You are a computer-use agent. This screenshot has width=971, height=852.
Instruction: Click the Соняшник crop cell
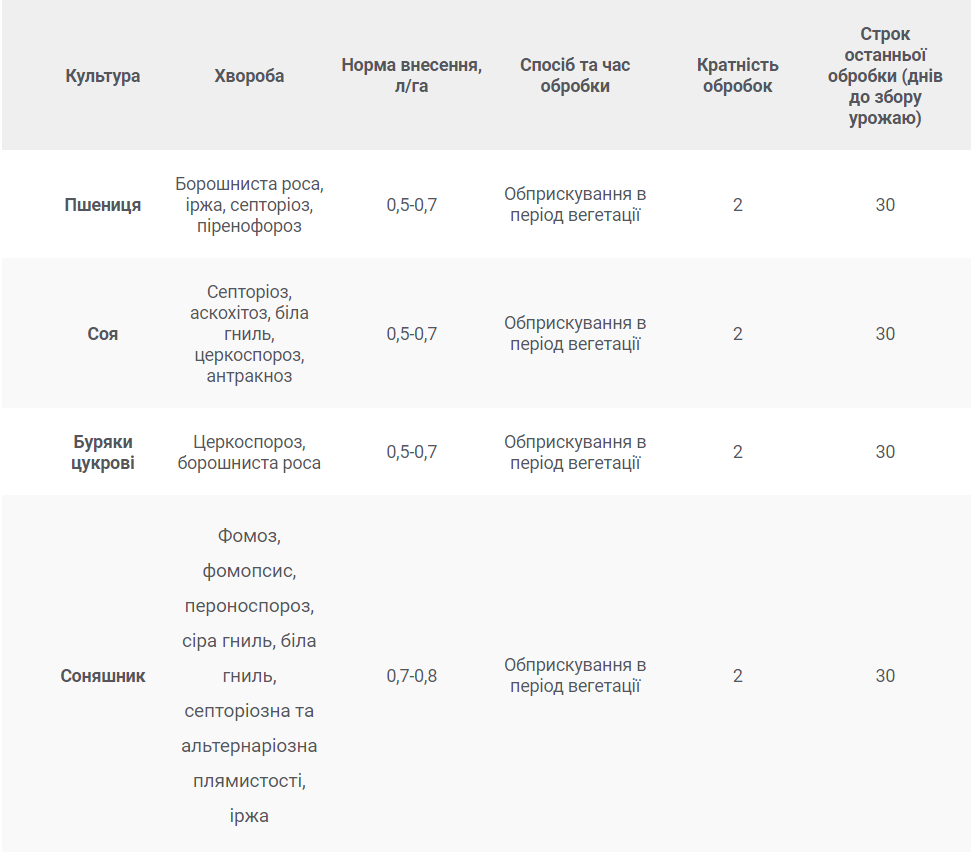click(x=103, y=676)
